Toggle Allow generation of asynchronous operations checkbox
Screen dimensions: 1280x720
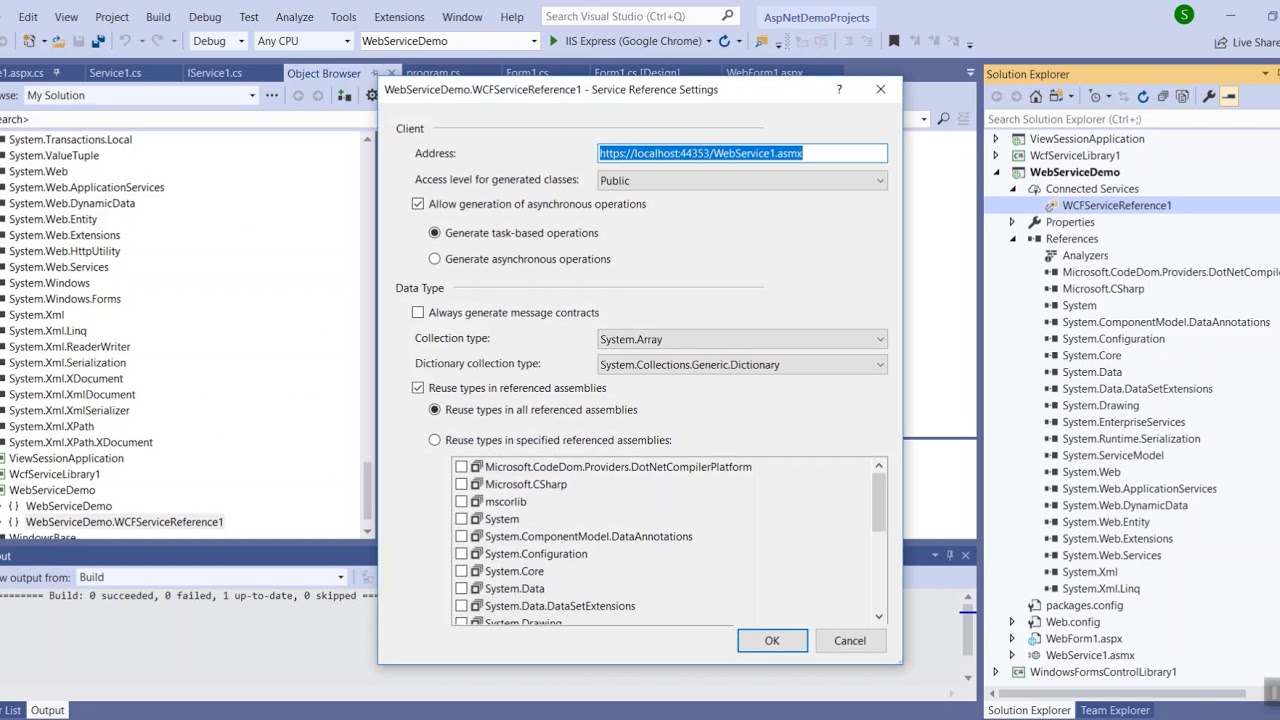pyautogui.click(x=418, y=204)
